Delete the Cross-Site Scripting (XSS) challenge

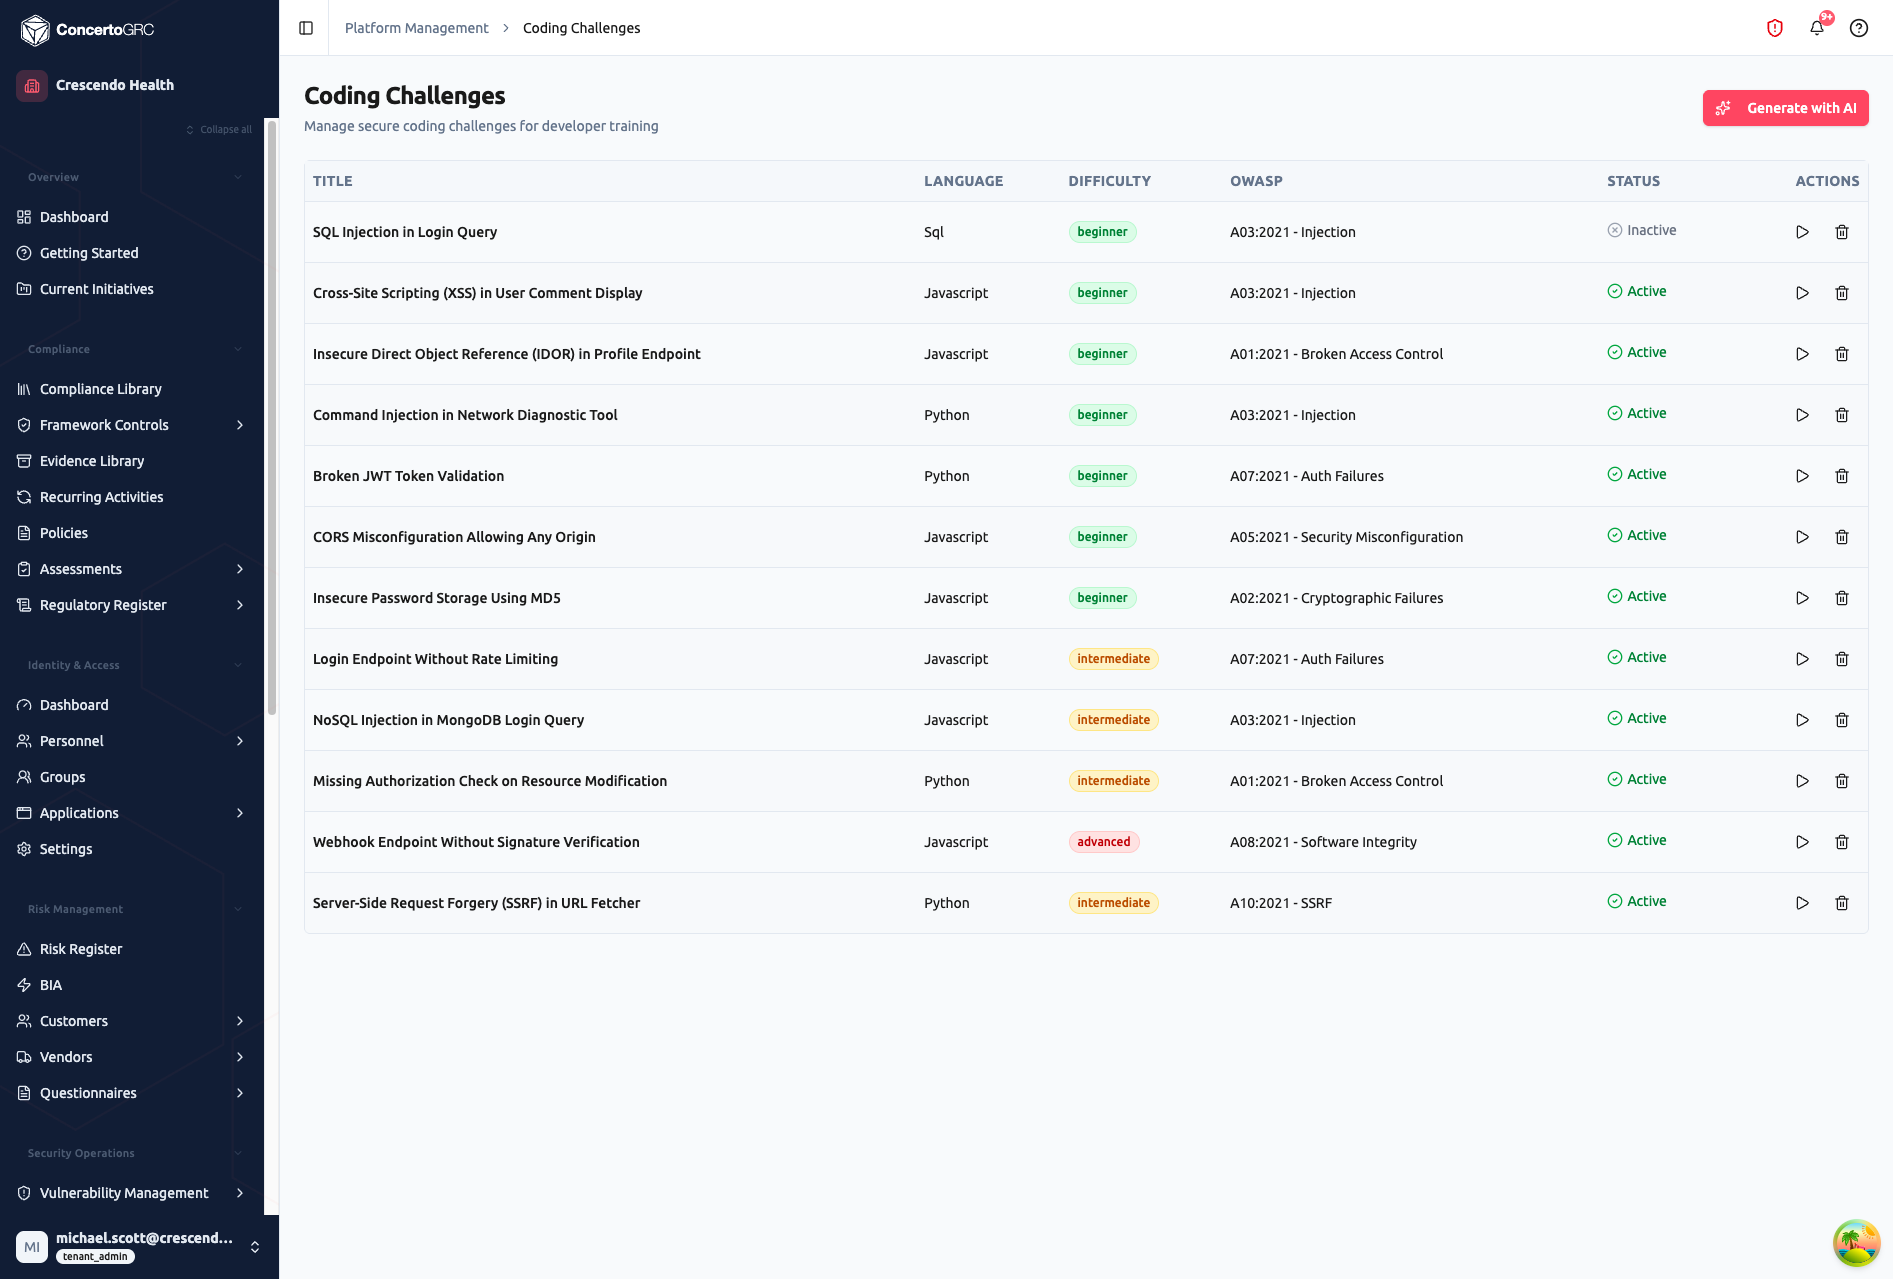(x=1842, y=293)
